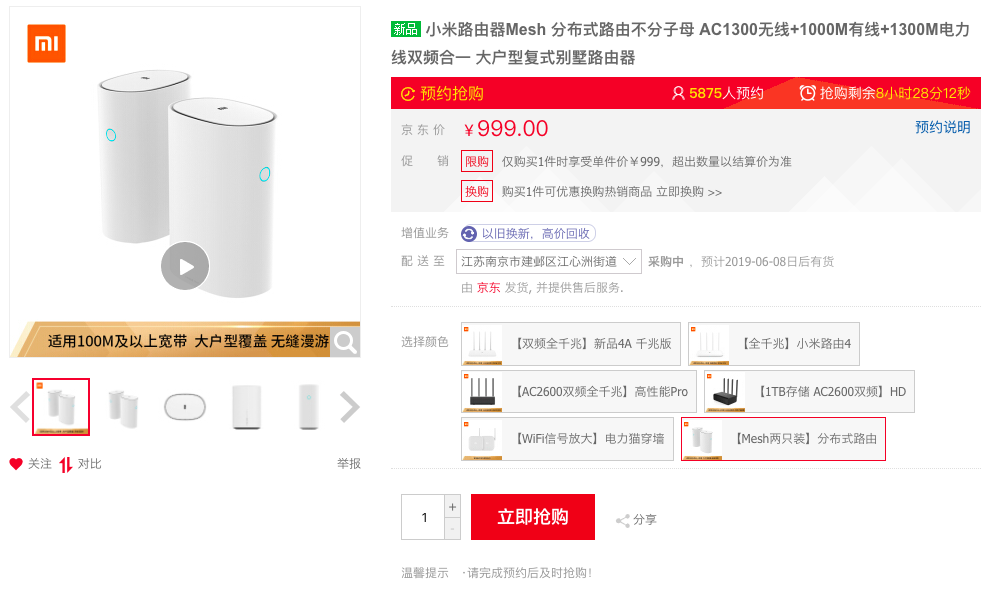Play the product video
This screenshot has height=597, width=1001.
pyautogui.click(x=185, y=266)
